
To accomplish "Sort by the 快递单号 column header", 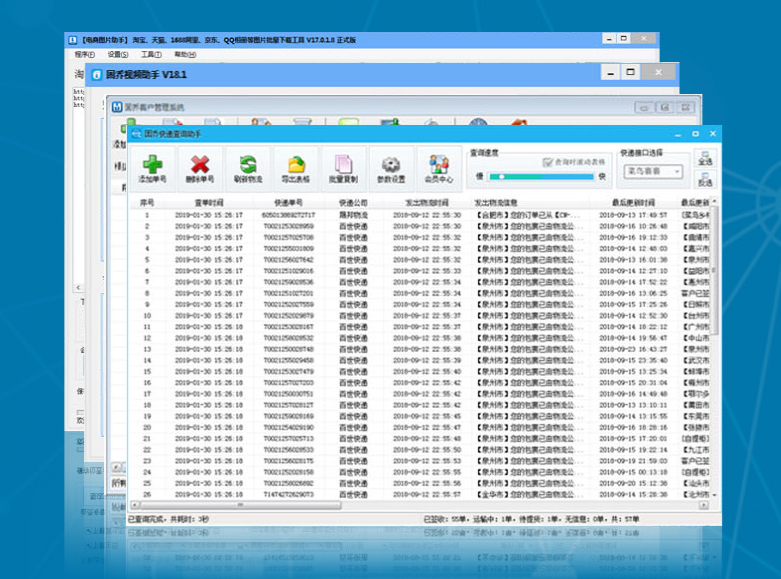I will pos(288,203).
